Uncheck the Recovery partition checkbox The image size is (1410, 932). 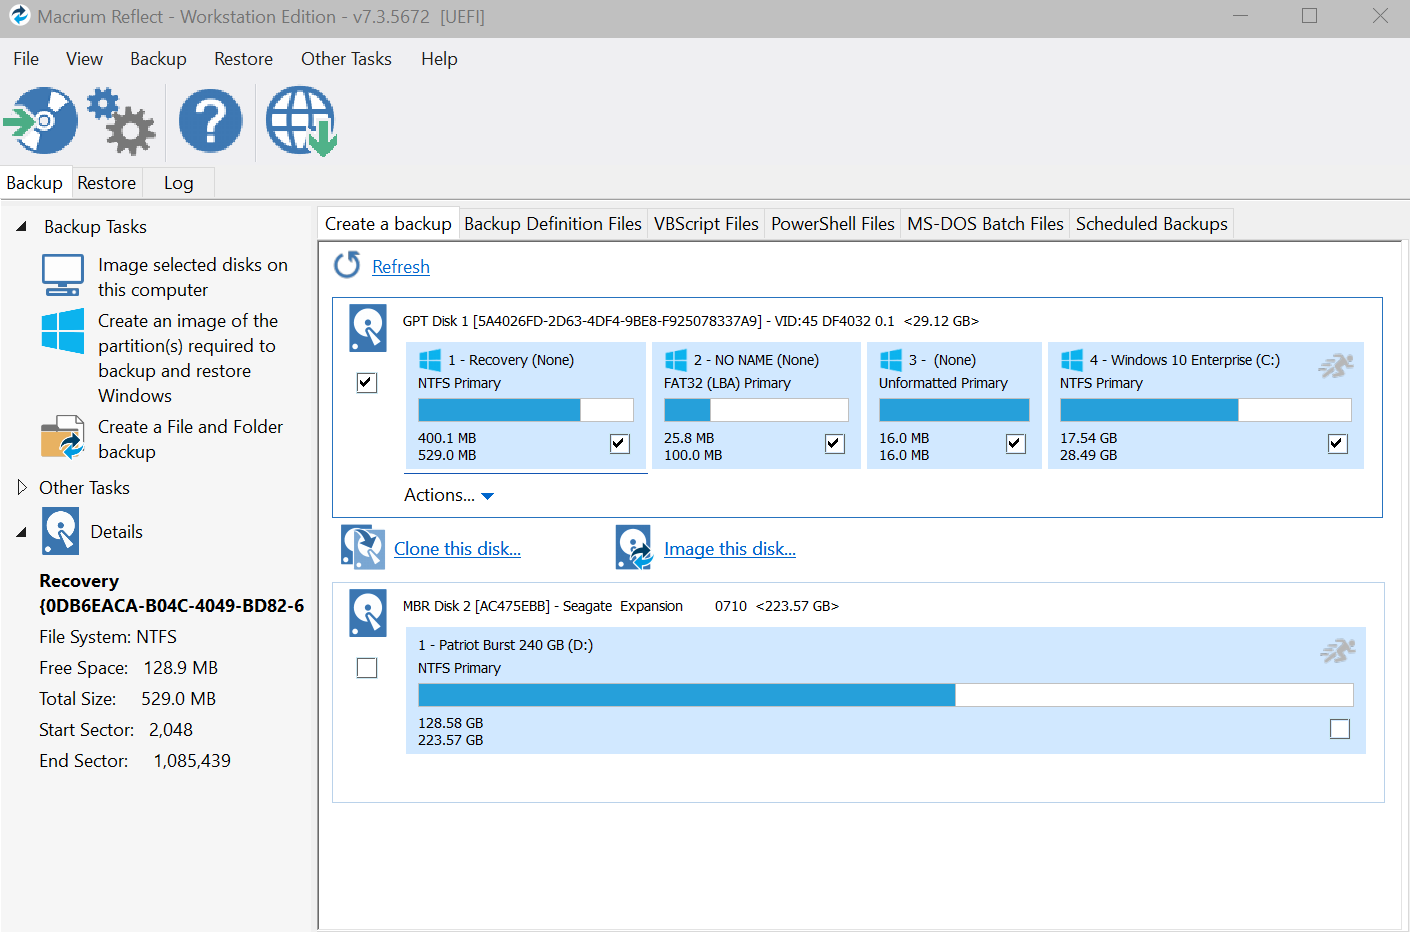[x=620, y=443]
